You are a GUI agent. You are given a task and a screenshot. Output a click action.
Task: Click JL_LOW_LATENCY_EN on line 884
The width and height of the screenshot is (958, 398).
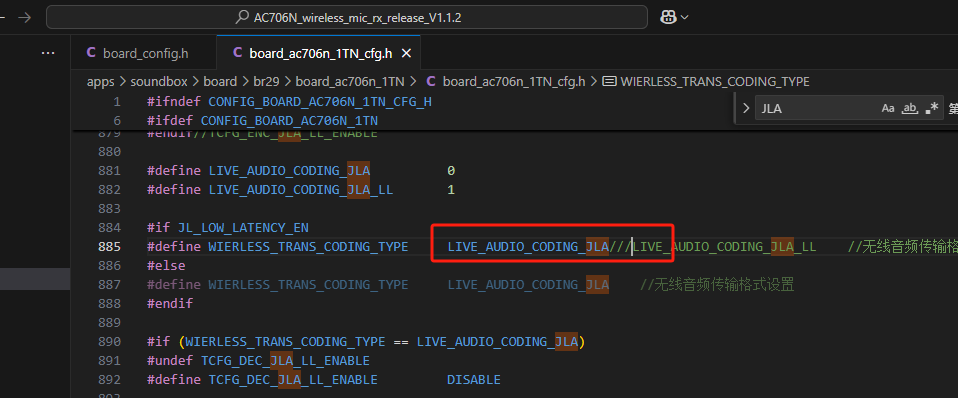243,227
